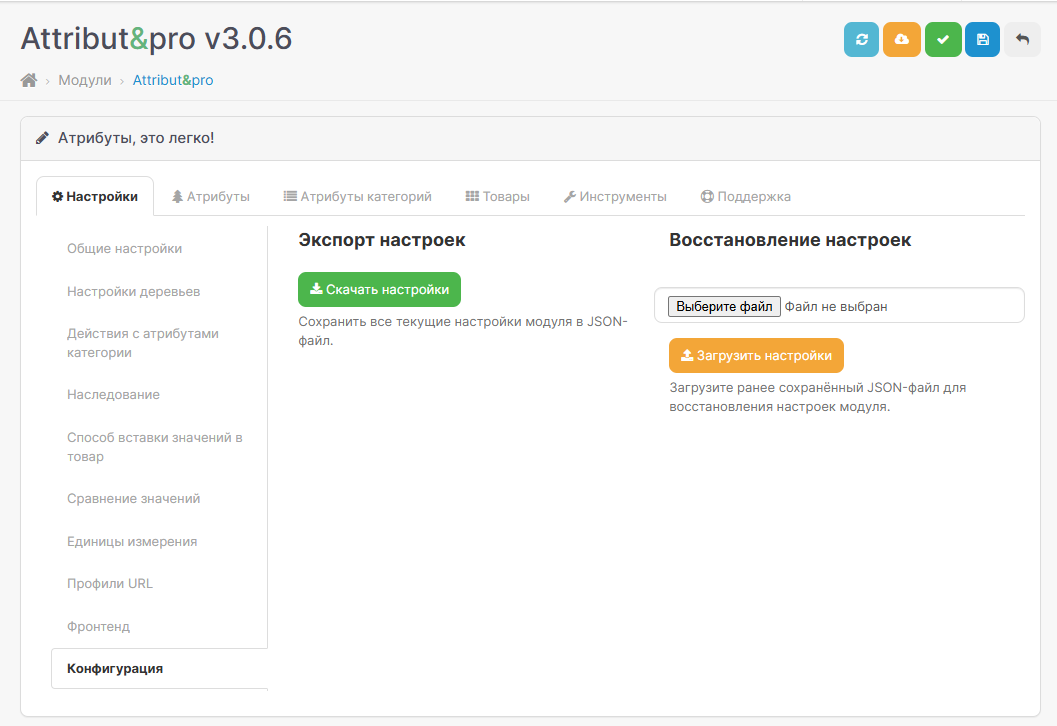Click the orange cloud download icon button
Image resolution: width=1057 pixels, height=726 pixels.
[x=902, y=40]
